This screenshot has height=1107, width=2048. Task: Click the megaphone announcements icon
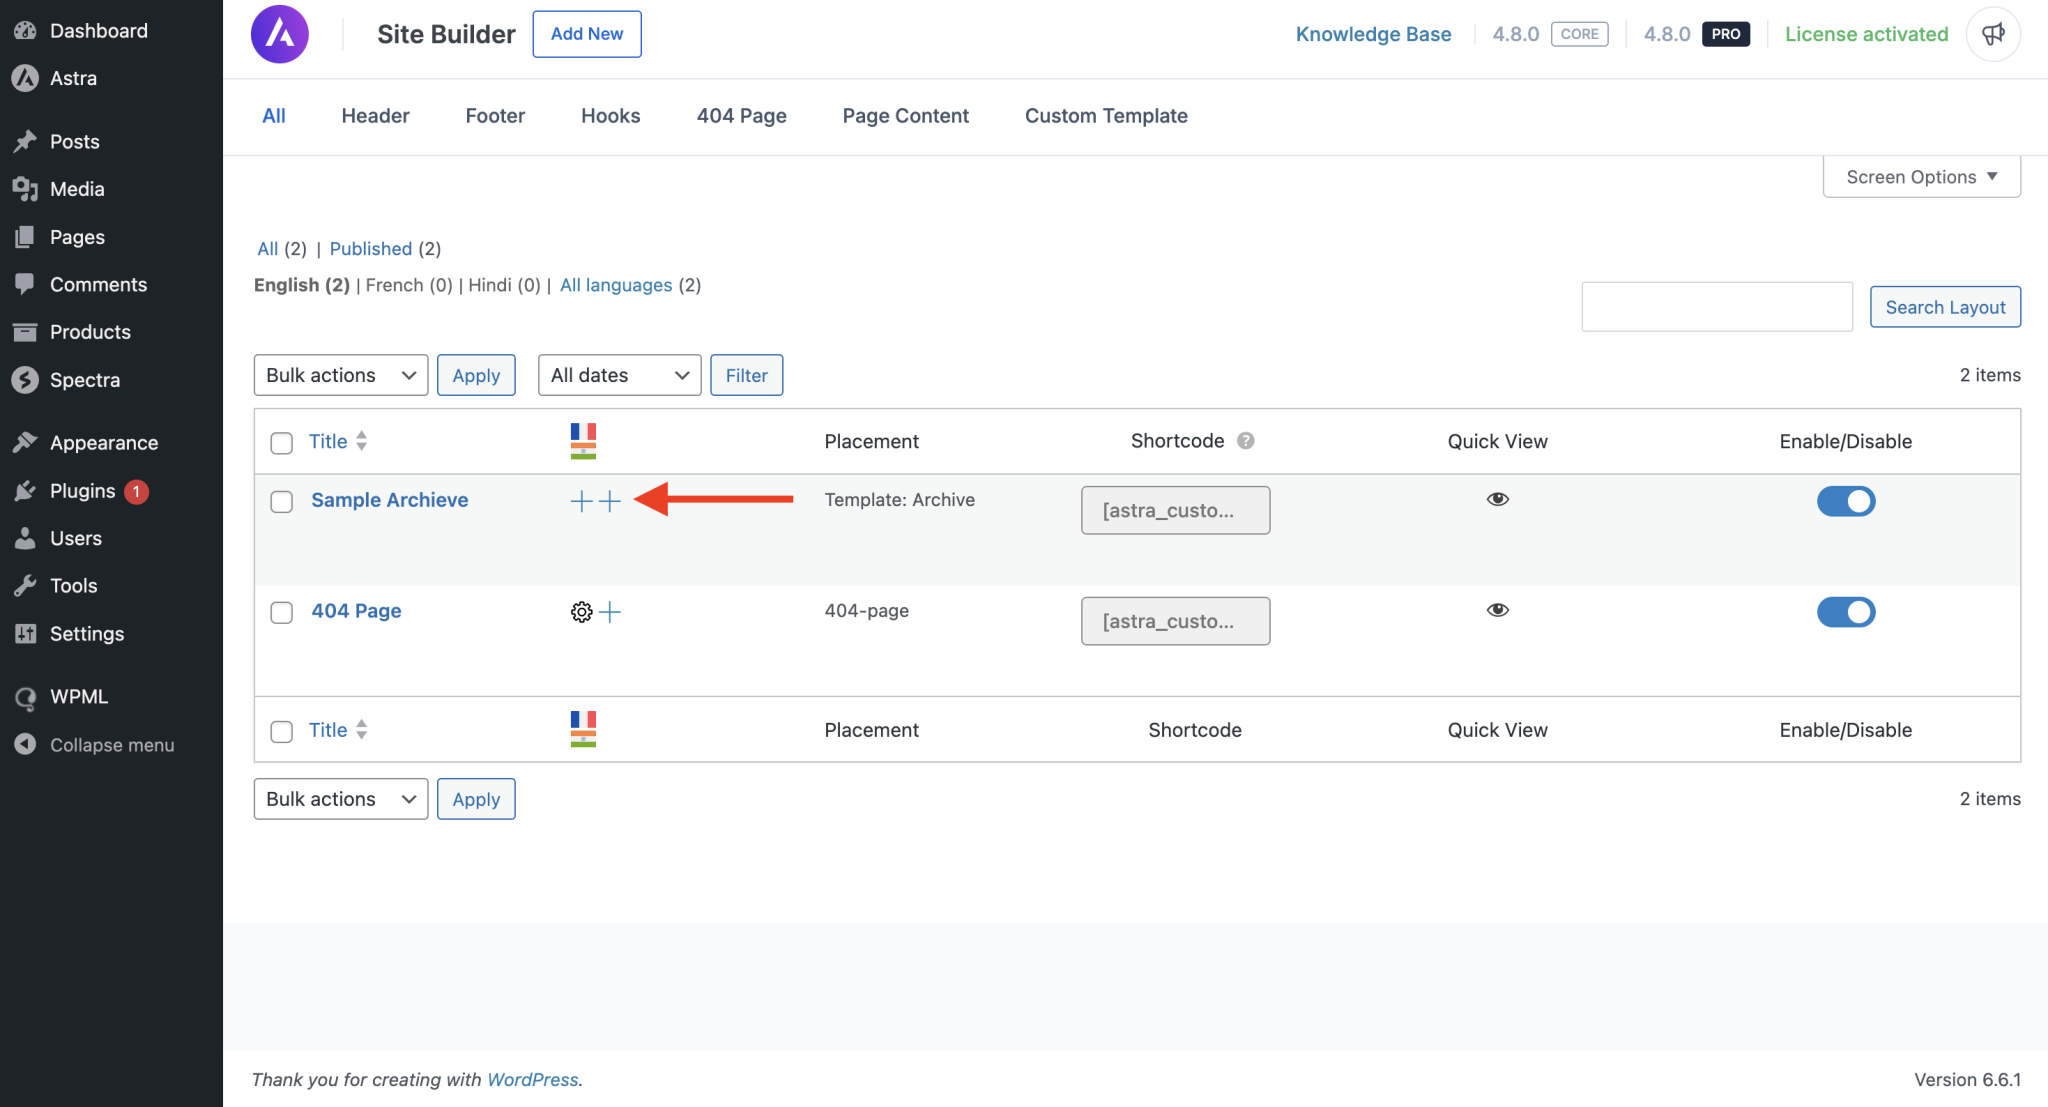(x=1993, y=34)
